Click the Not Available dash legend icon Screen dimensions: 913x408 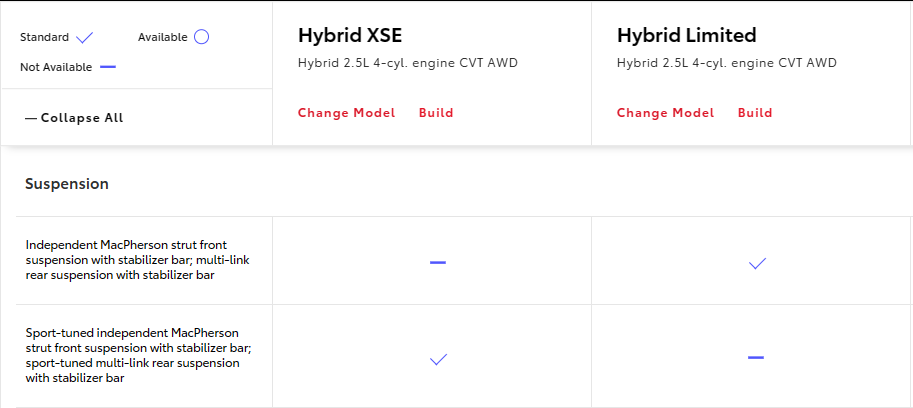tap(108, 67)
